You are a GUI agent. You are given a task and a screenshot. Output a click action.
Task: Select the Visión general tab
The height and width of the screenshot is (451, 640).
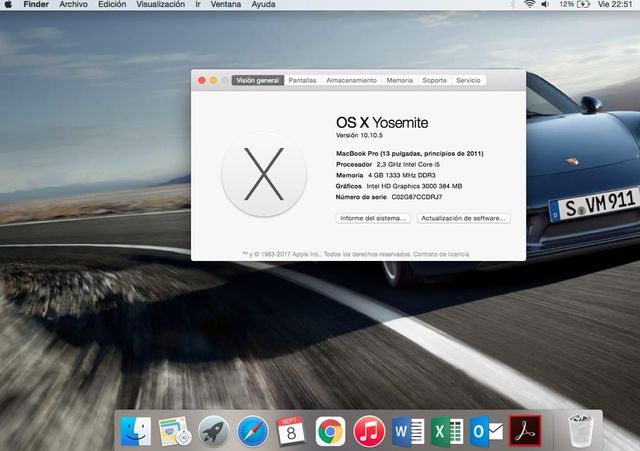258,80
